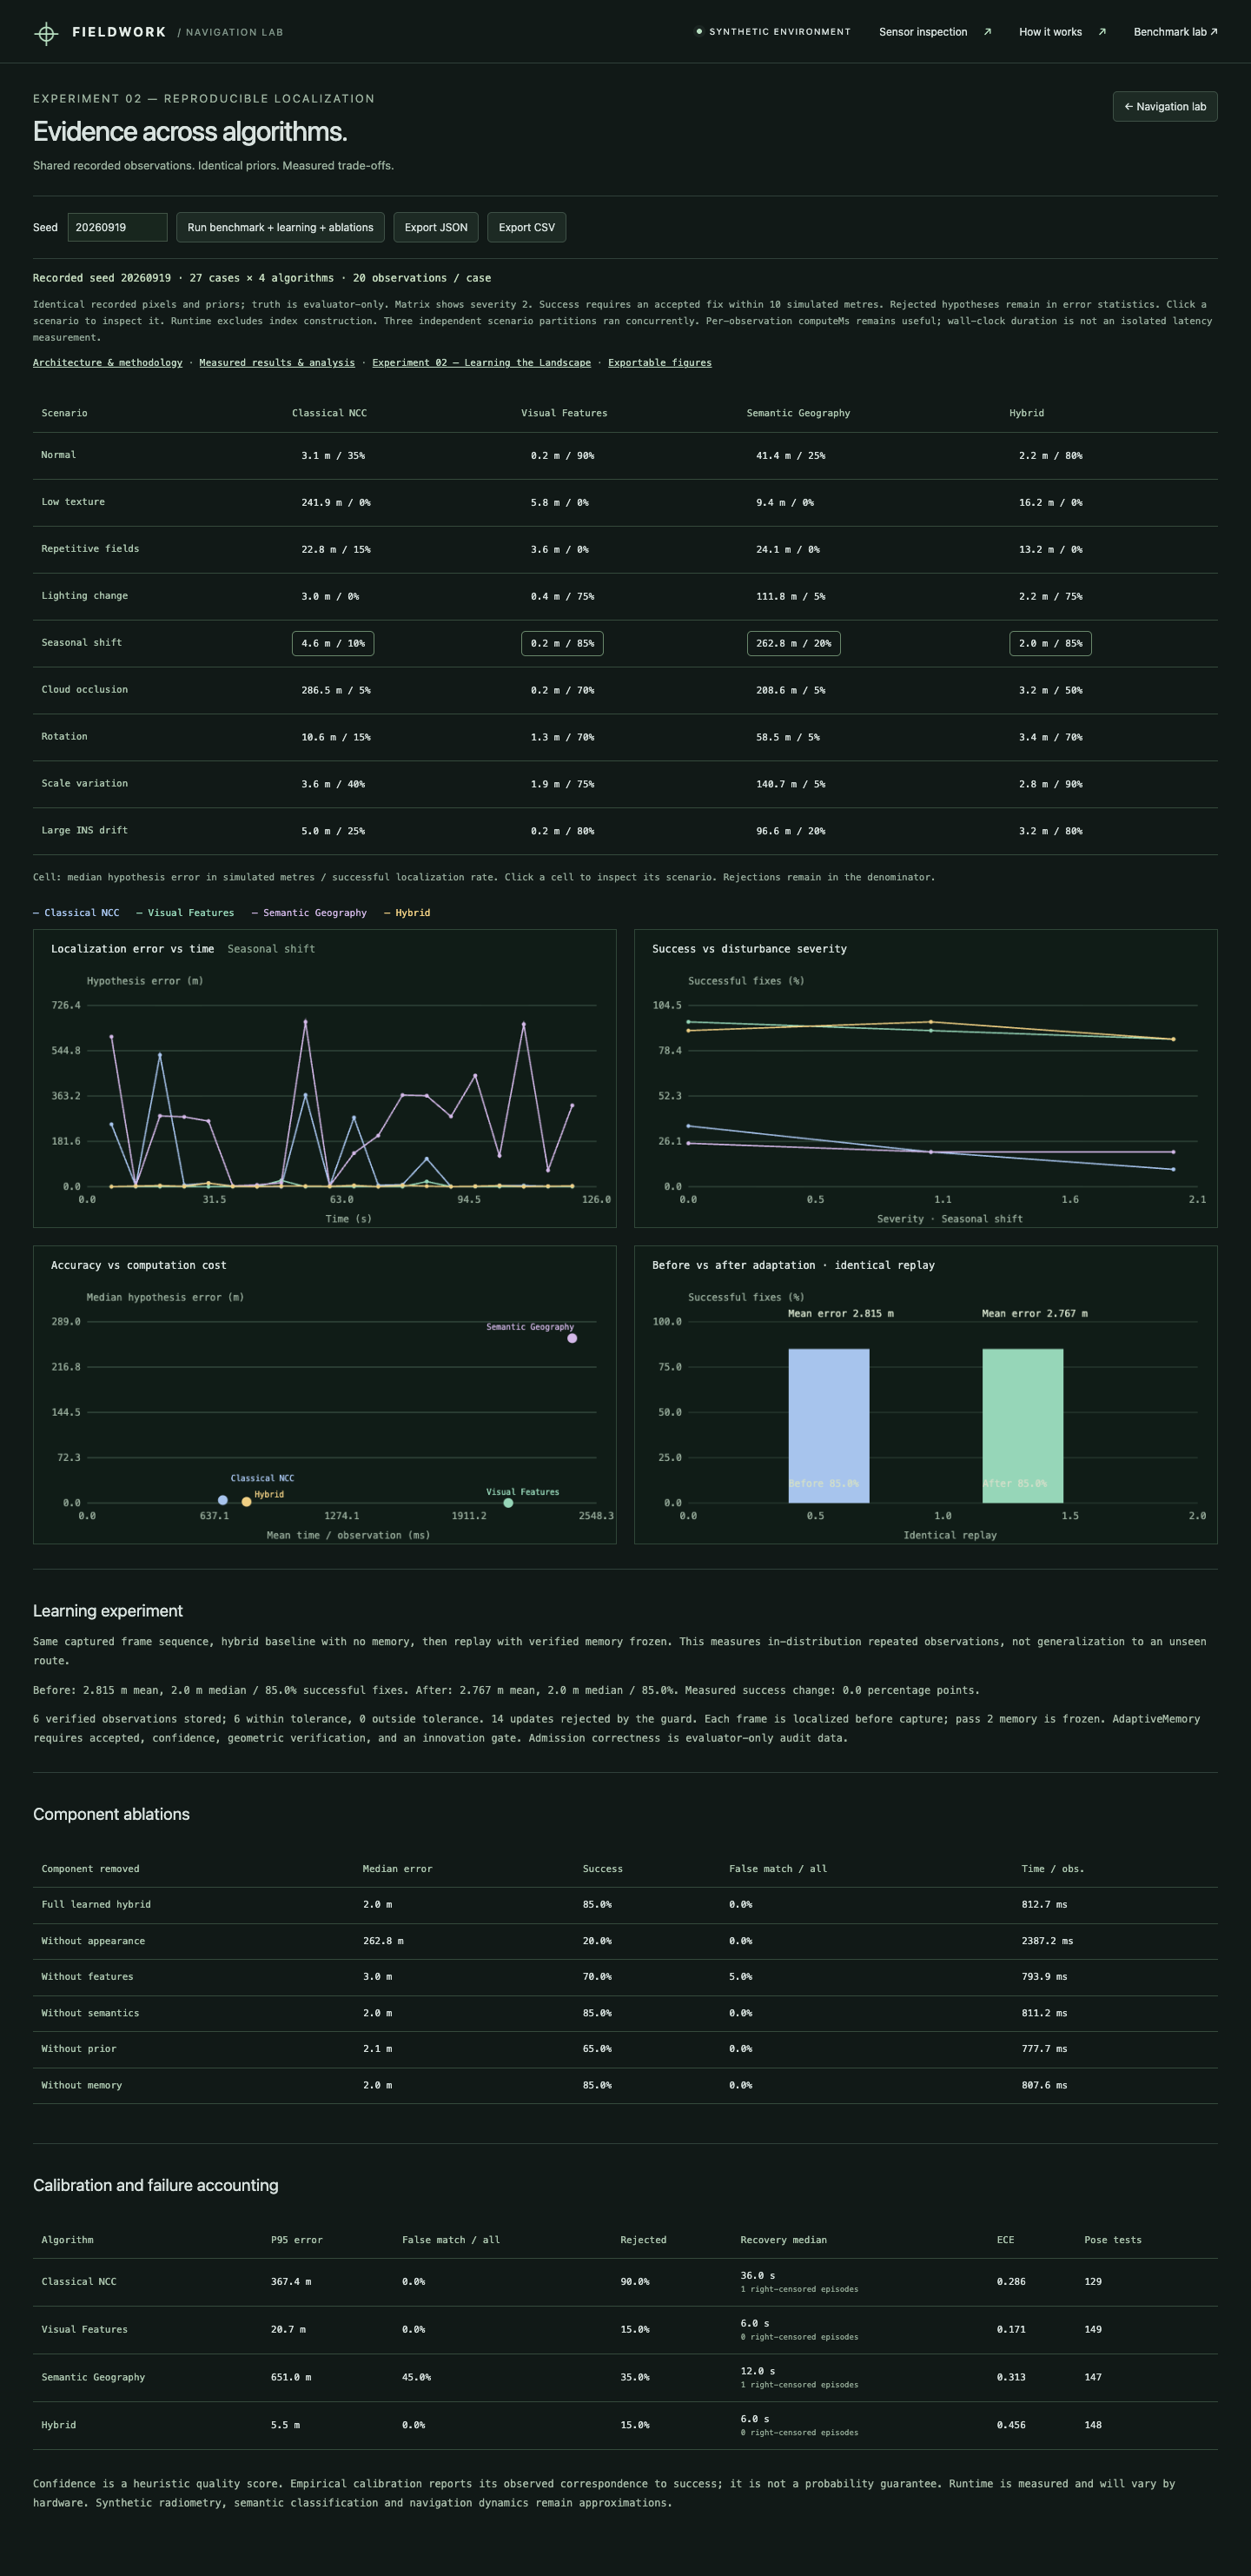Screen dimensions: 1251x2576
Task: Inspect the Normal scenario Classical NCC cell
Action: [x=333, y=456]
